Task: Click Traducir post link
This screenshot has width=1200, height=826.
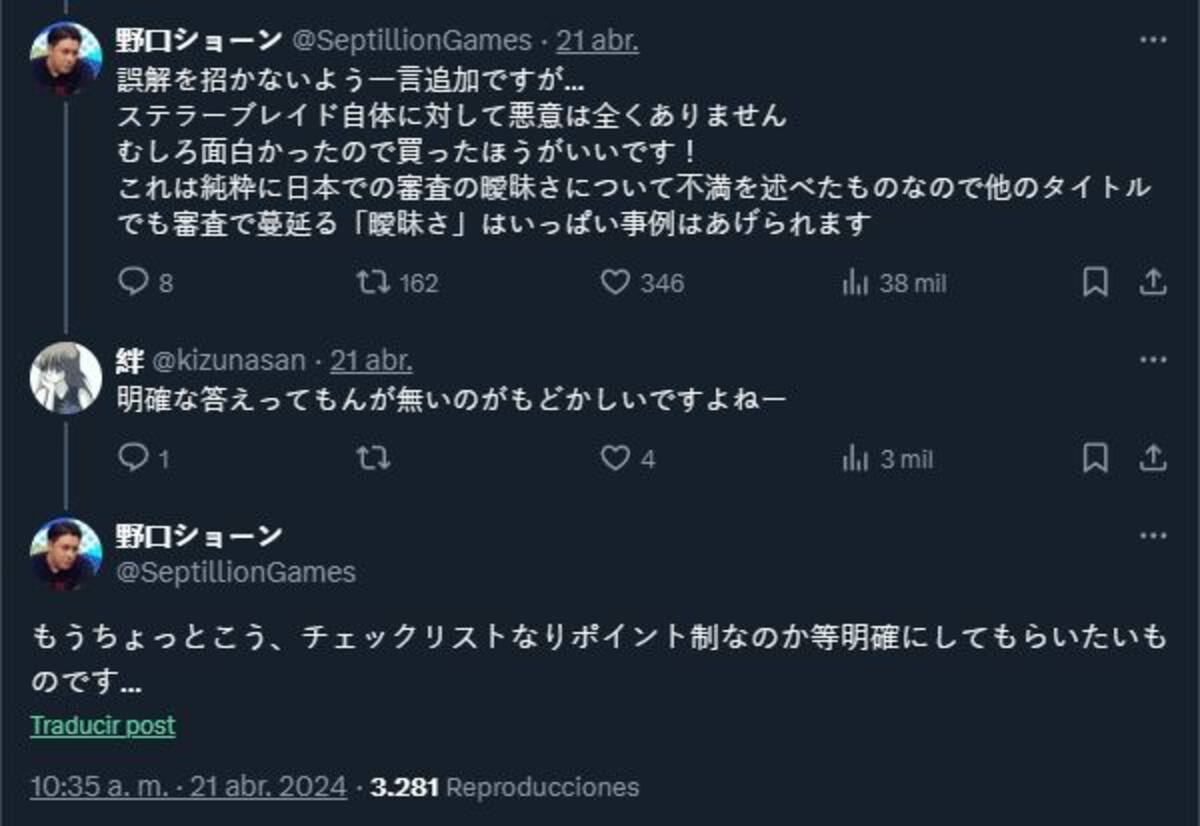Action: (103, 725)
